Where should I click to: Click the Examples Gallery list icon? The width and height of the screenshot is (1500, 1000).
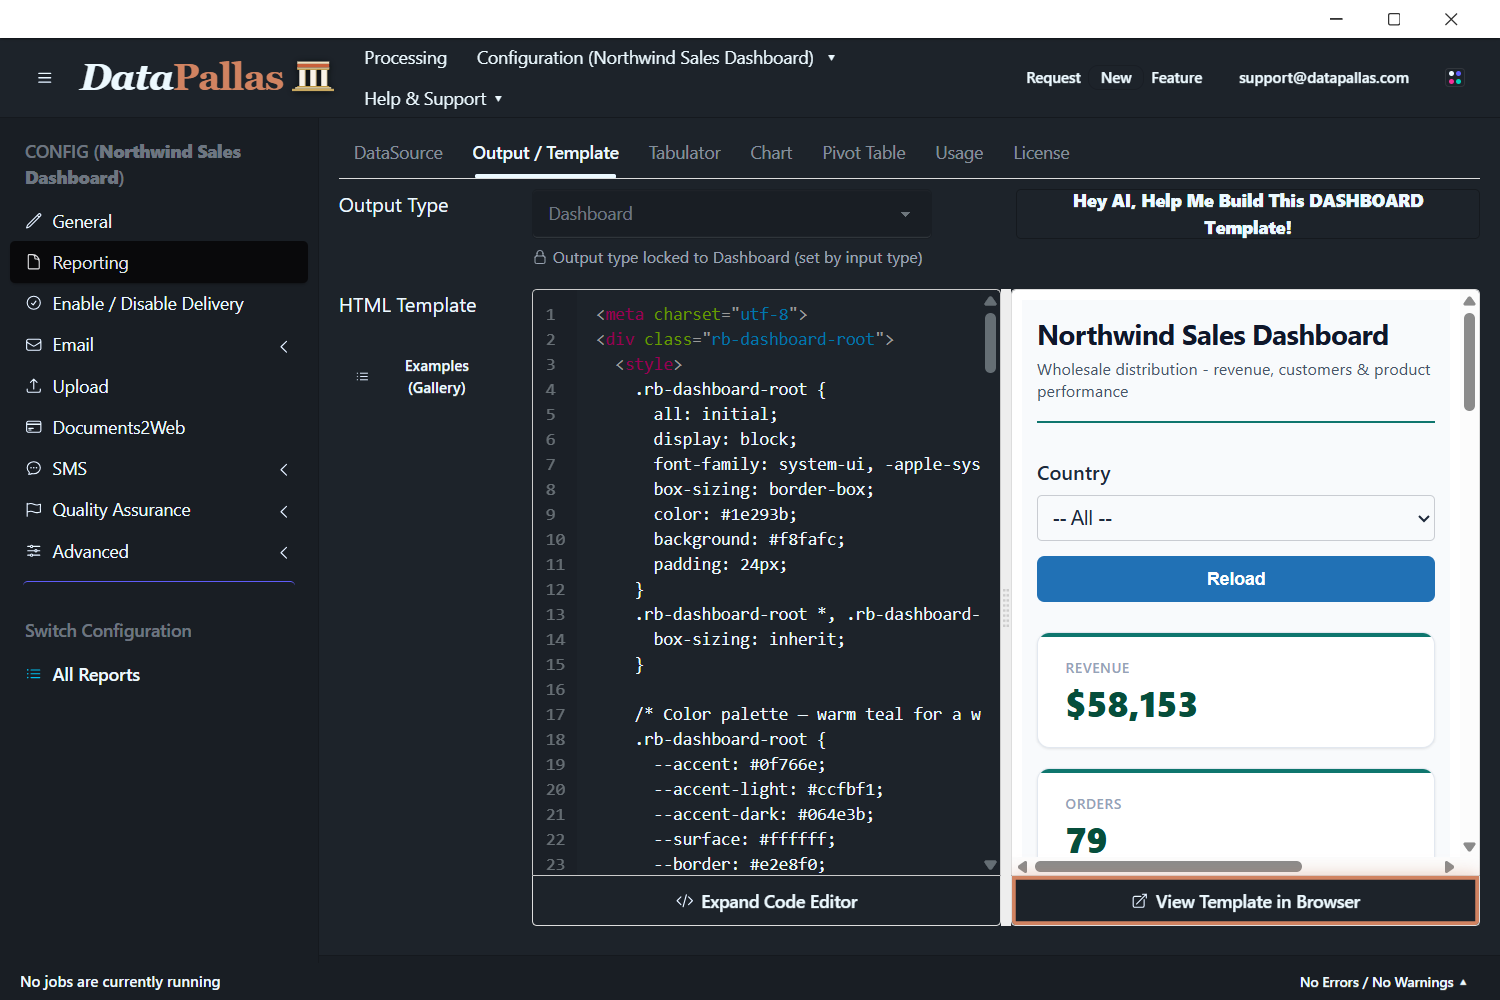coord(362,377)
